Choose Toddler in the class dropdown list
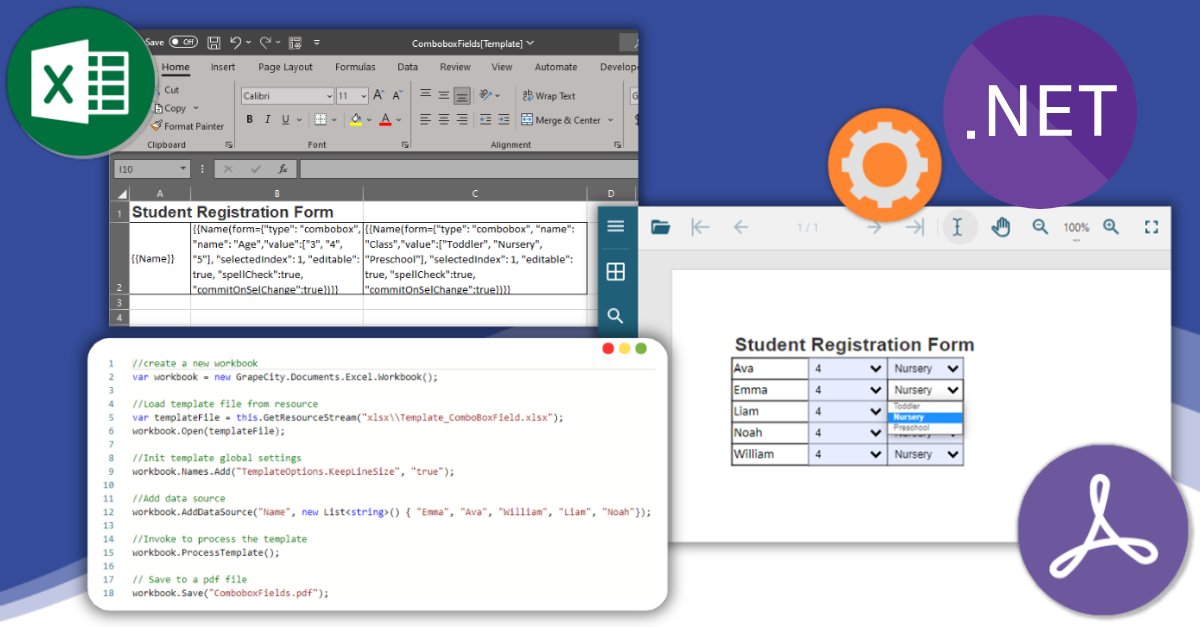This screenshot has height=627, width=1200. tap(926, 406)
